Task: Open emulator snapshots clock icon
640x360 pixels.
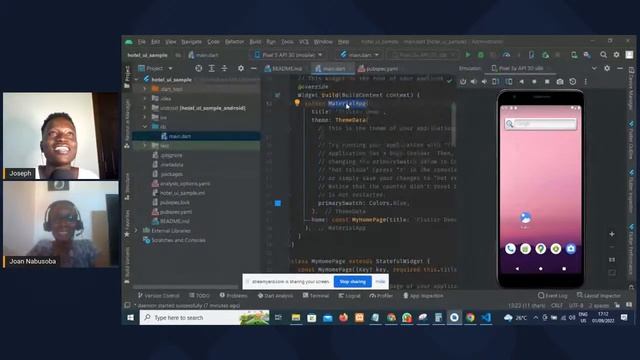Action: tap(573, 82)
